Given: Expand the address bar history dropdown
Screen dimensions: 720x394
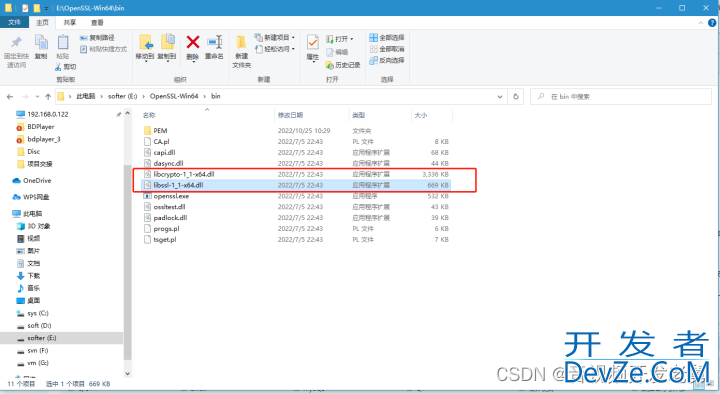Looking at the screenshot, I should (500, 96).
